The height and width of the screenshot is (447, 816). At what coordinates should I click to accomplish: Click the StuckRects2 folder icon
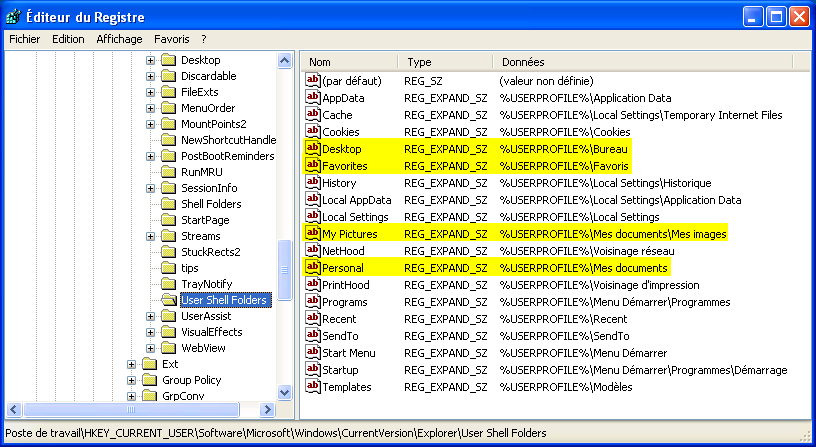[x=169, y=252]
